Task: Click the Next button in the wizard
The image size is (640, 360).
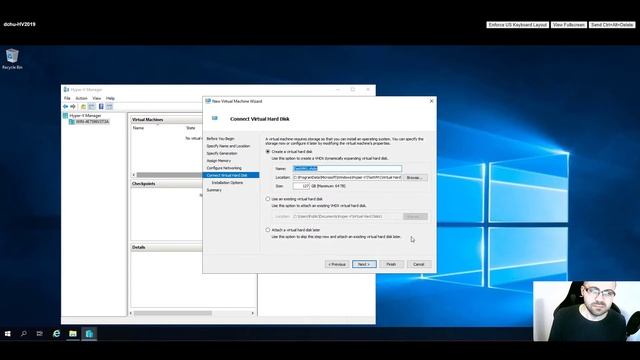Action: click(x=364, y=264)
